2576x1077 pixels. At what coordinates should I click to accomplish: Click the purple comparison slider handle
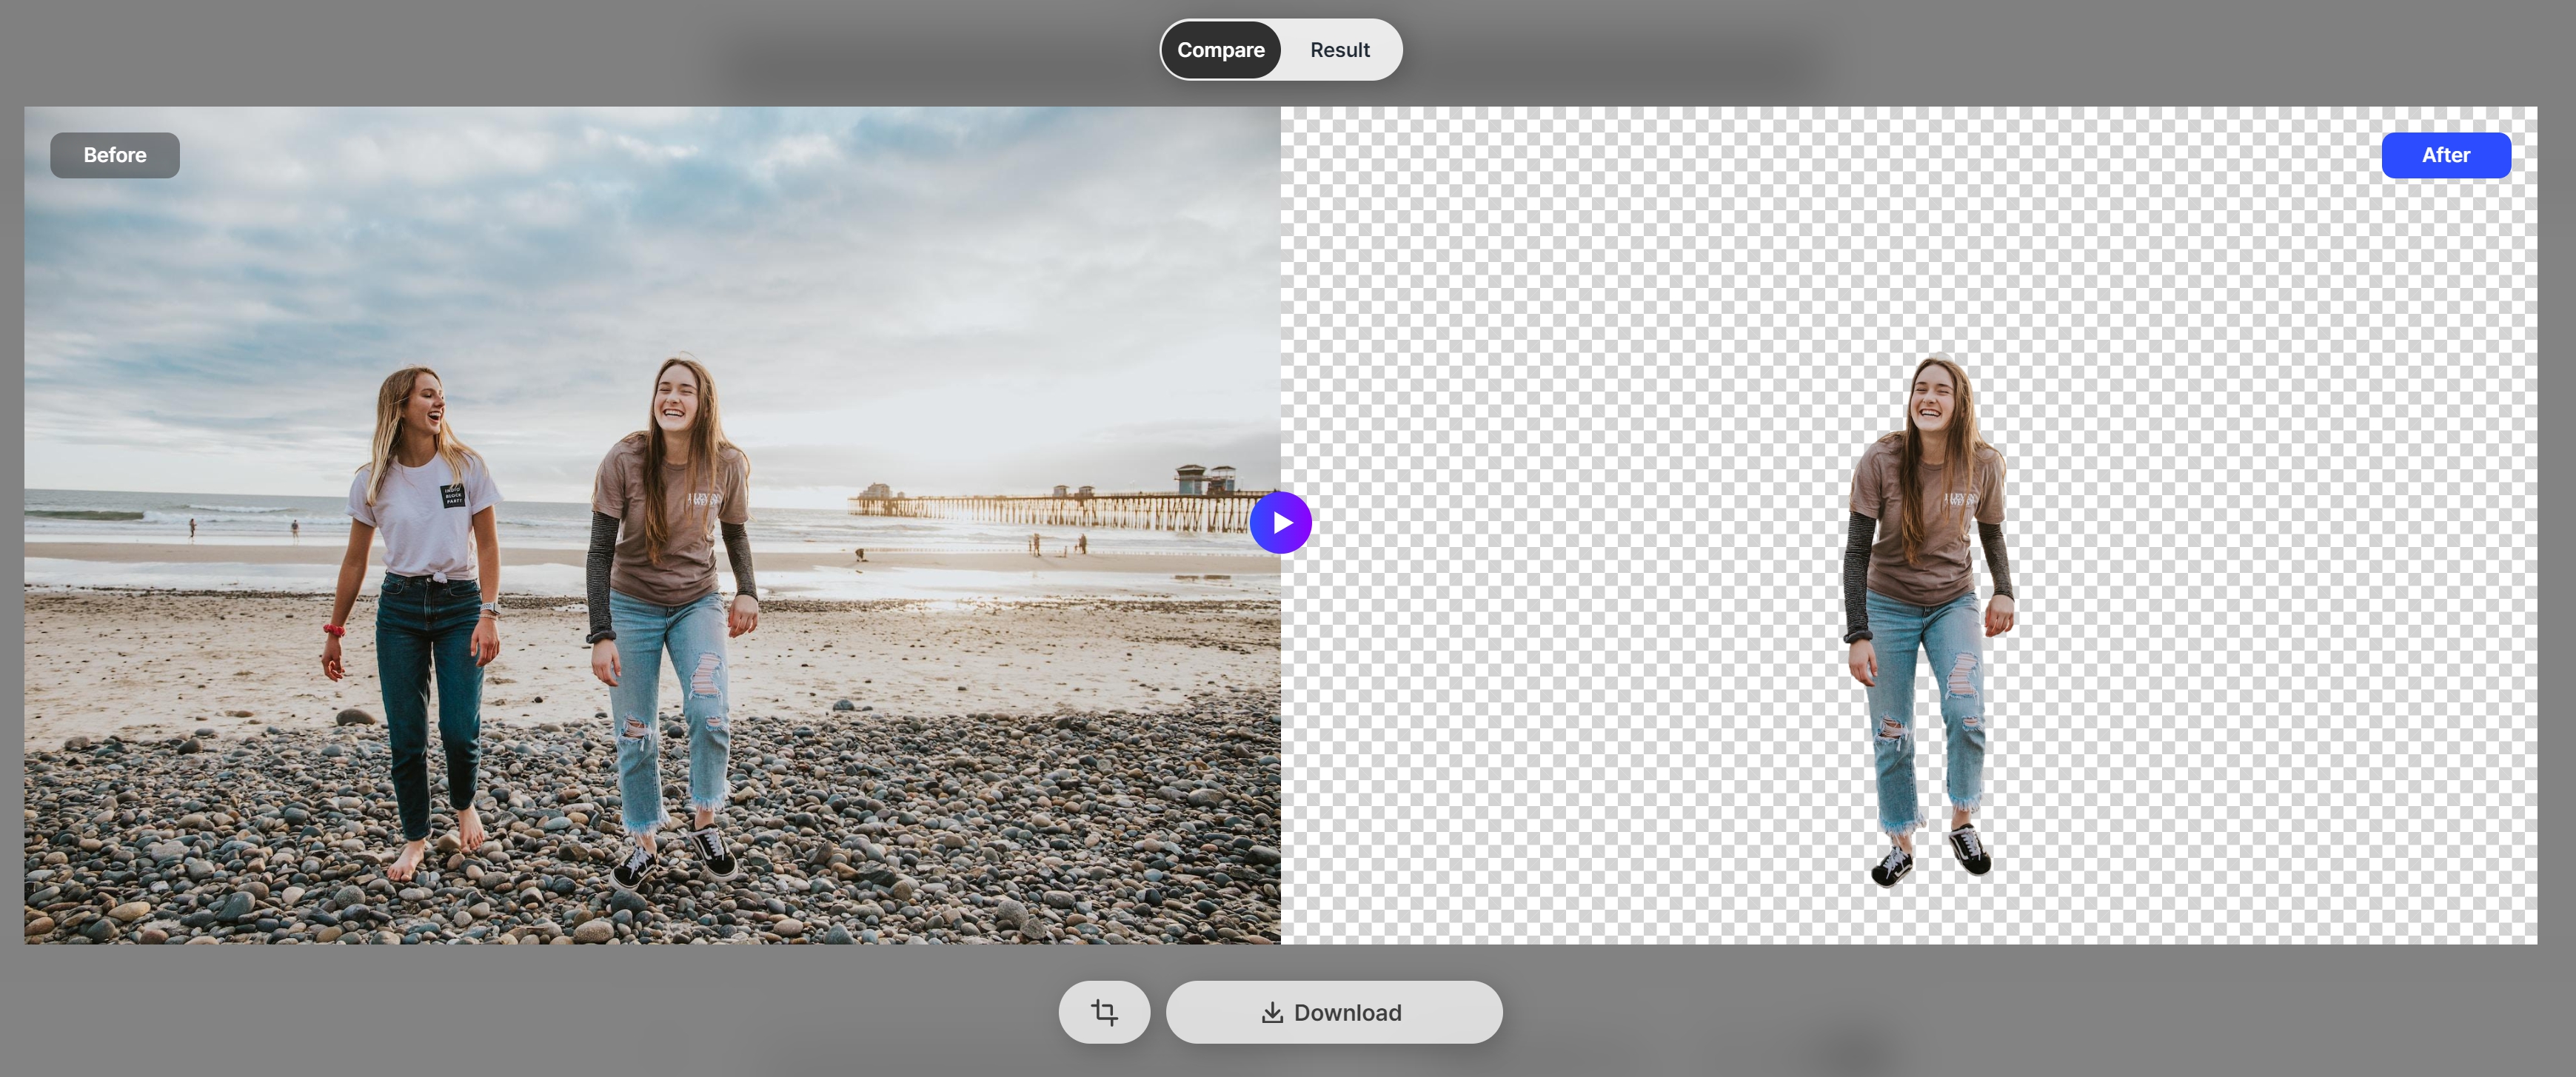coord(1280,522)
